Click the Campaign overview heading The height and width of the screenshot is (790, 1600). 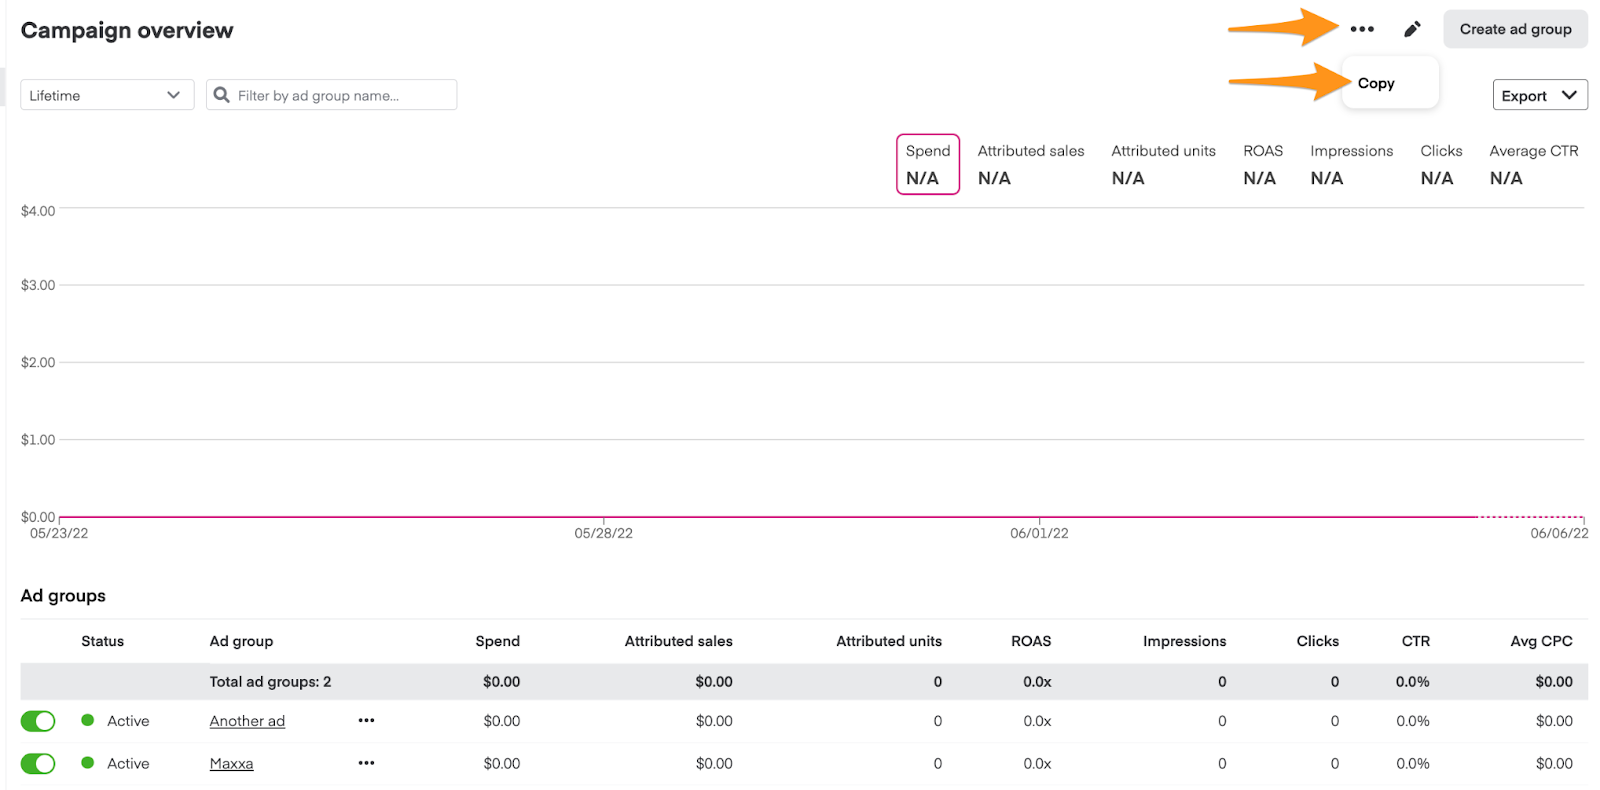pyautogui.click(x=127, y=31)
